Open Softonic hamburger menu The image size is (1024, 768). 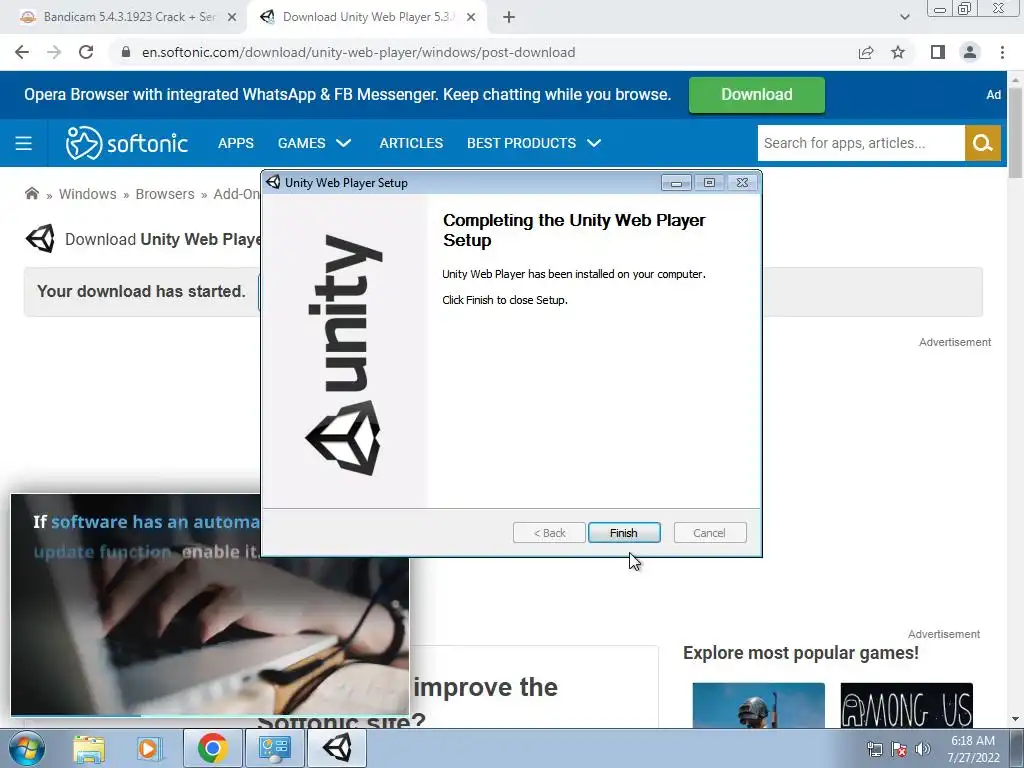coord(24,143)
